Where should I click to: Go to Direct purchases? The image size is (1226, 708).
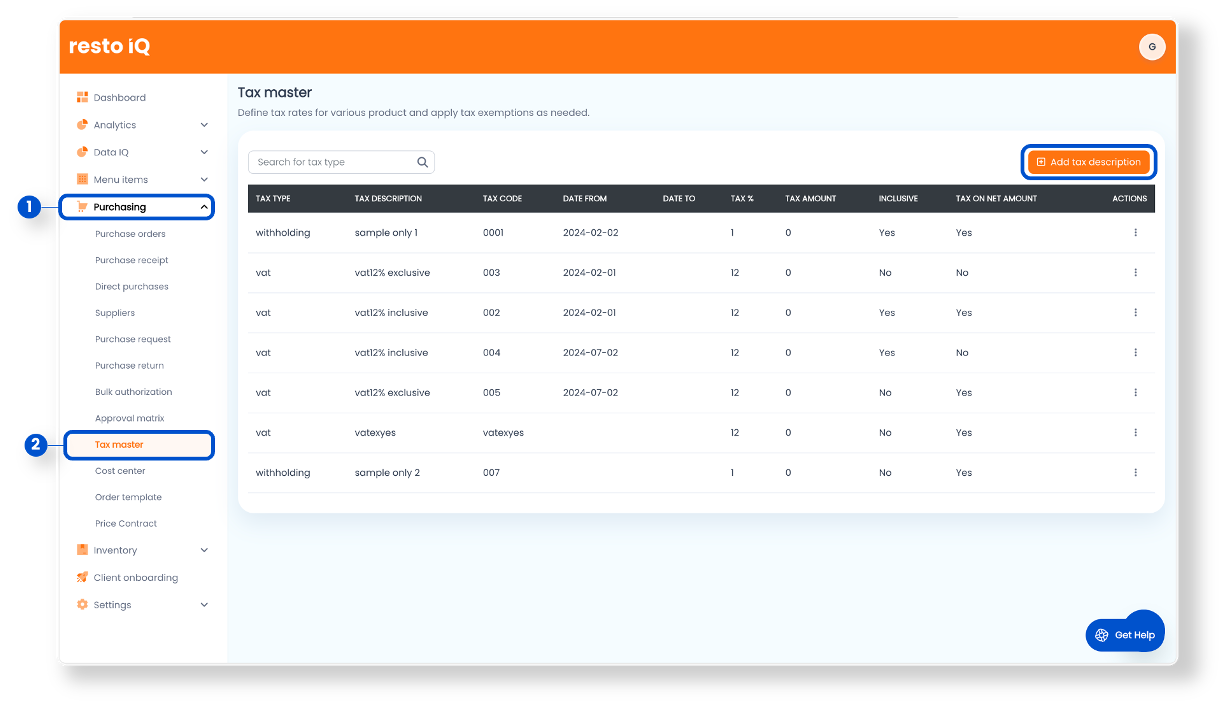[132, 286]
